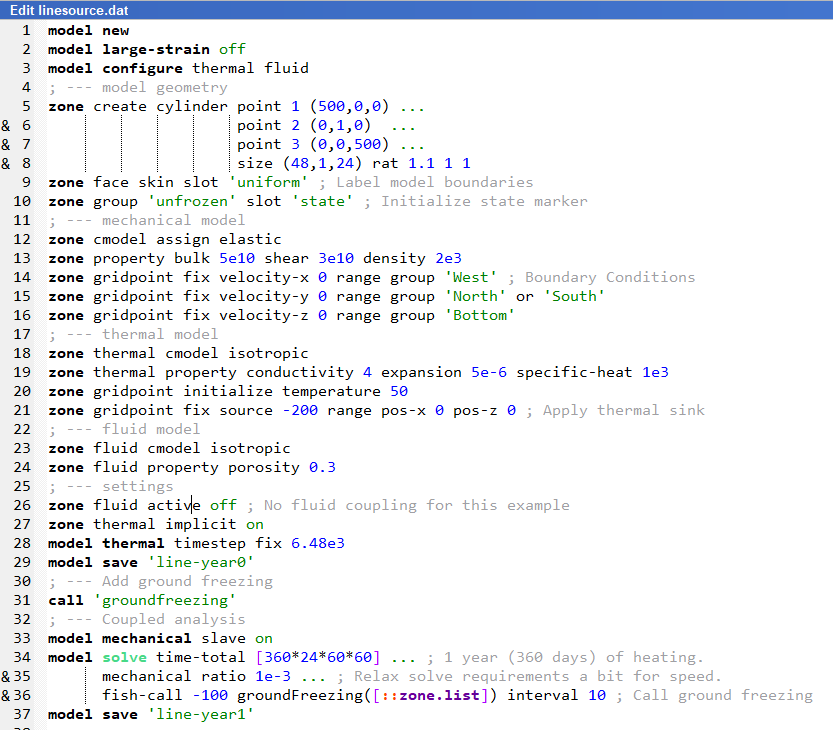Click the expression '[360*24*60*60]'
Image resolution: width=833 pixels, height=730 pixels.
pyautogui.click(x=318, y=658)
